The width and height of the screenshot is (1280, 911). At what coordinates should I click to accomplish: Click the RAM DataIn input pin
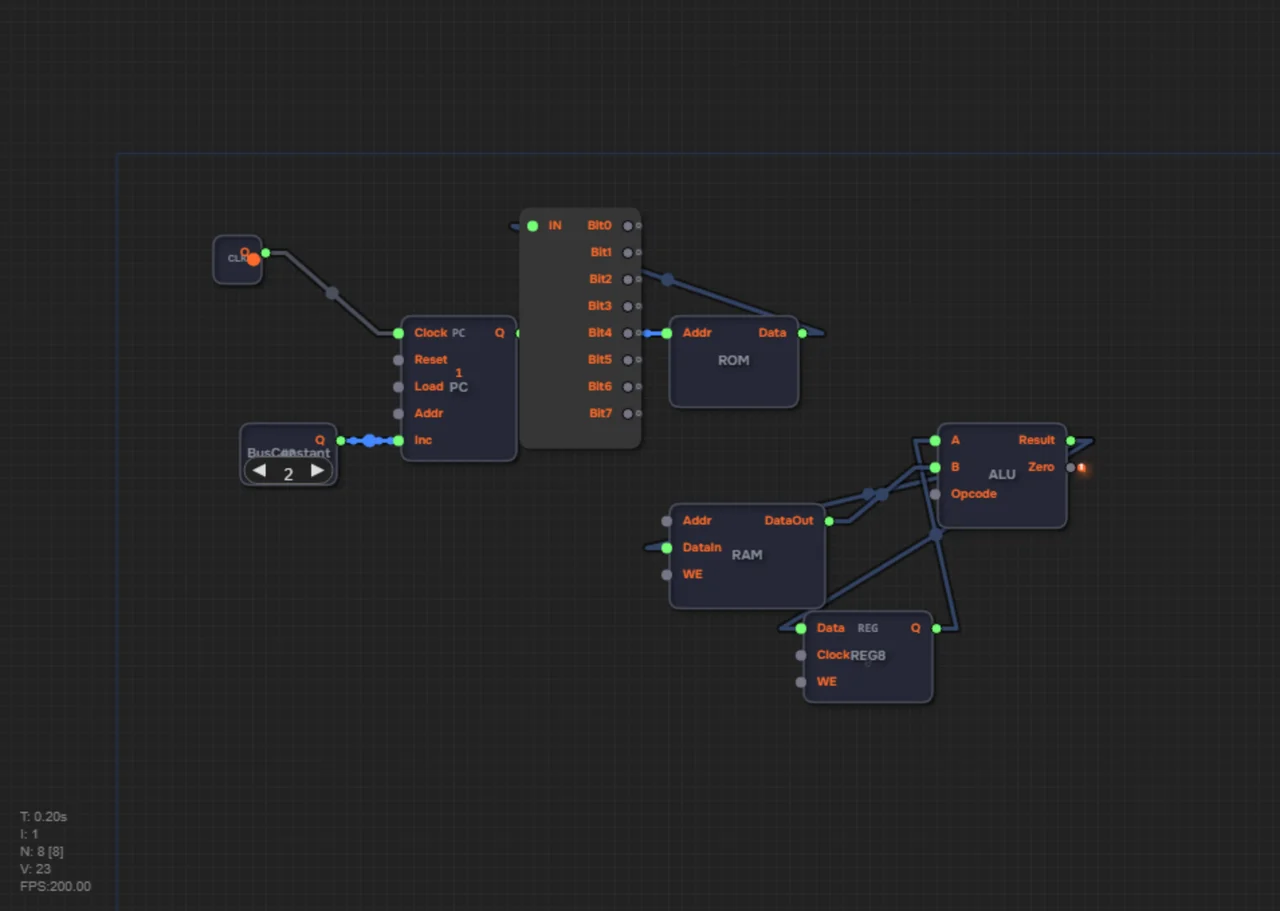[x=667, y=548]
